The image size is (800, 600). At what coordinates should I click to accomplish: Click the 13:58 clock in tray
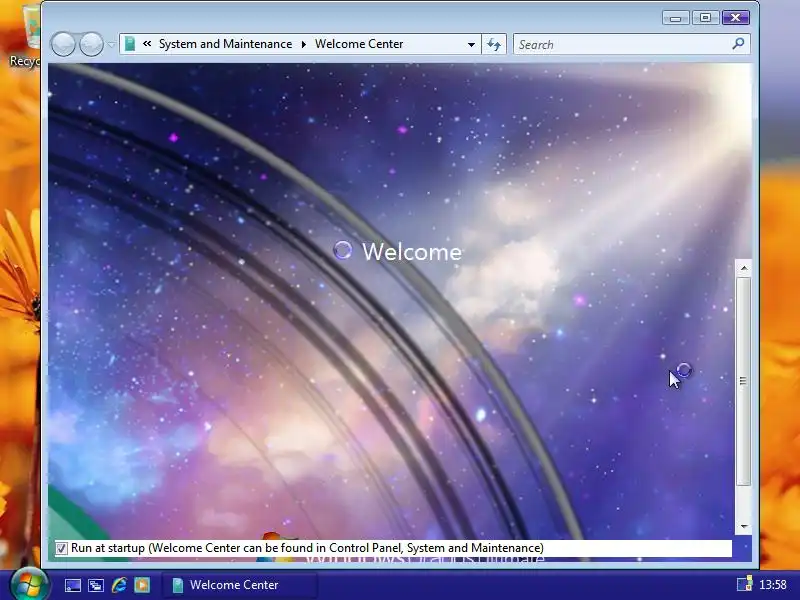pyautogui.click(x=772, y=584)
